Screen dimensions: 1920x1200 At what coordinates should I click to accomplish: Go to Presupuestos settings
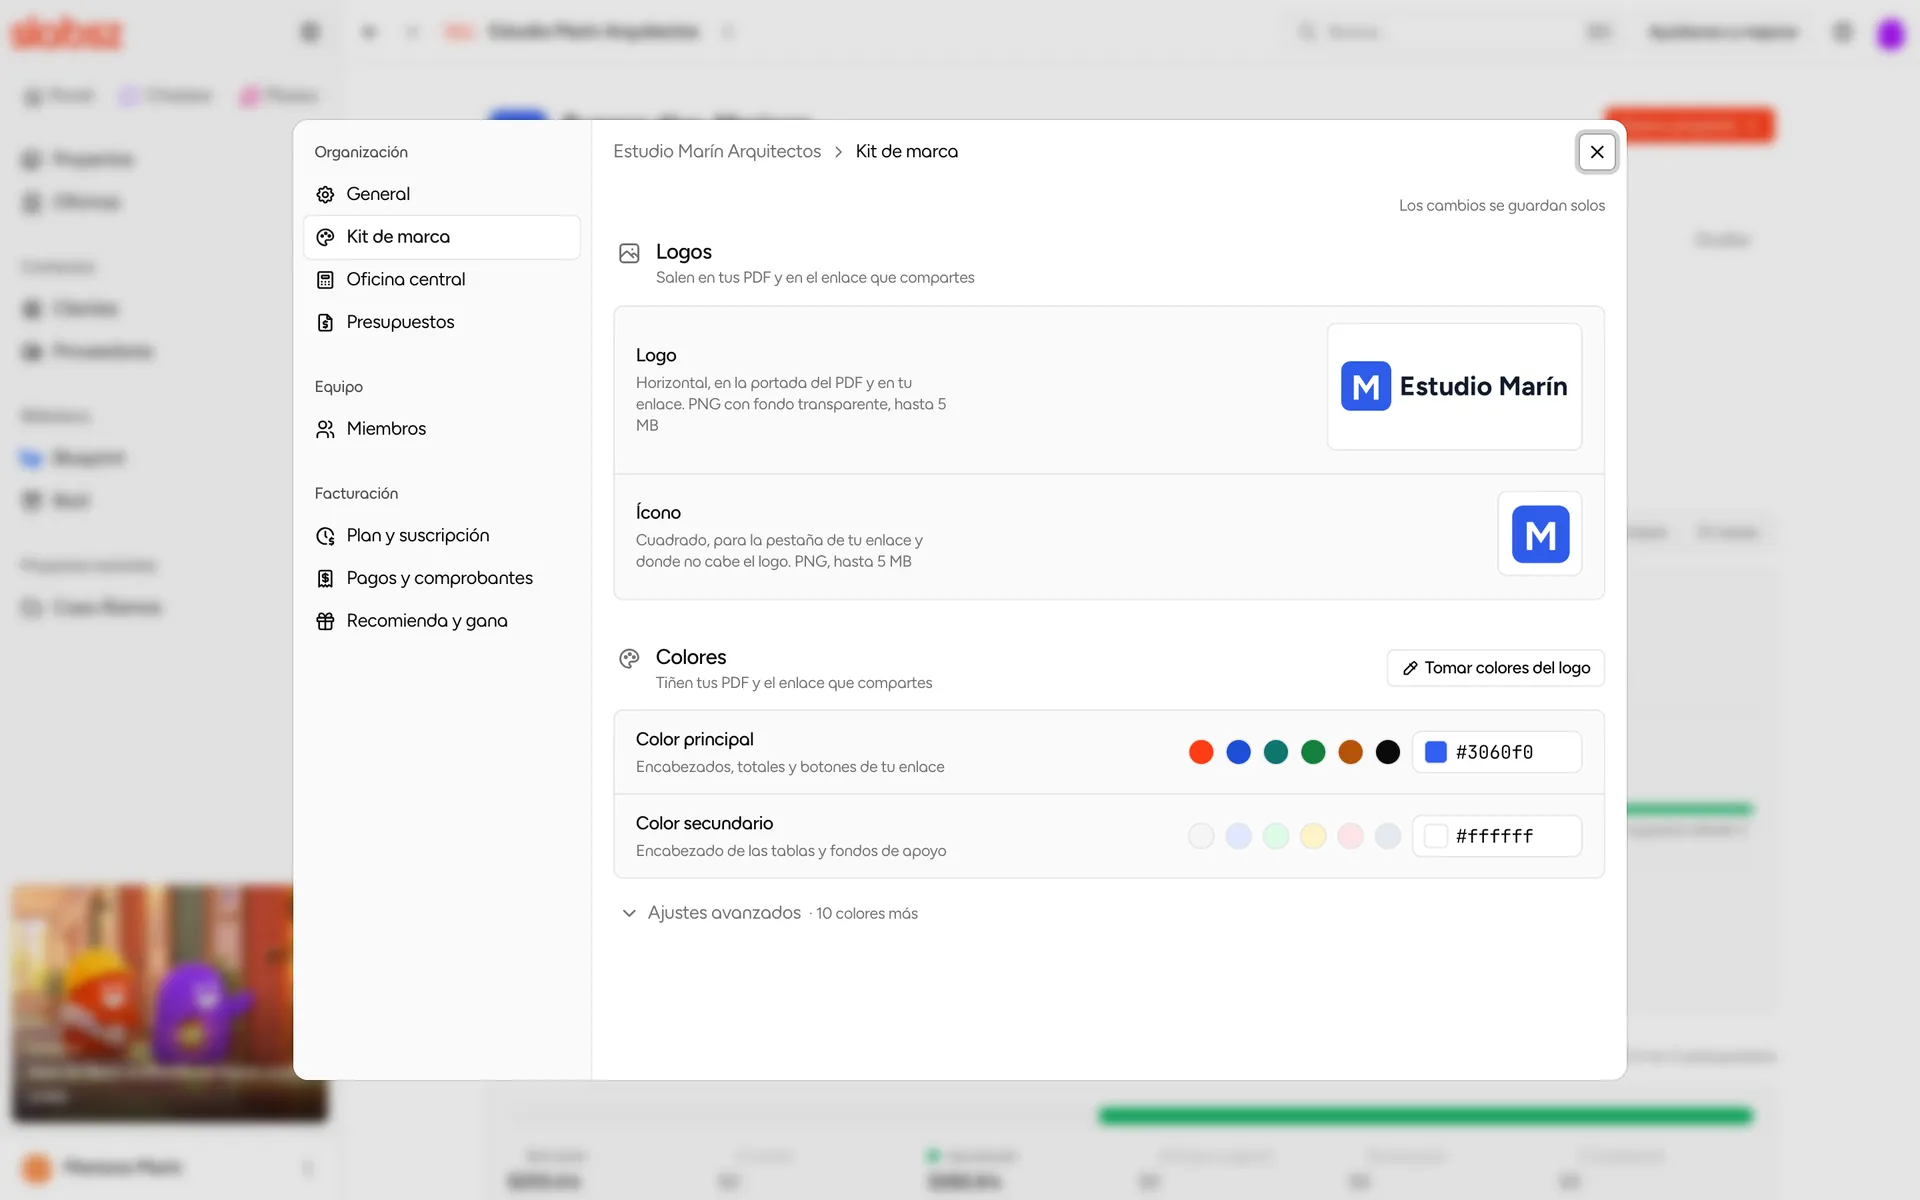click(441, 322)
